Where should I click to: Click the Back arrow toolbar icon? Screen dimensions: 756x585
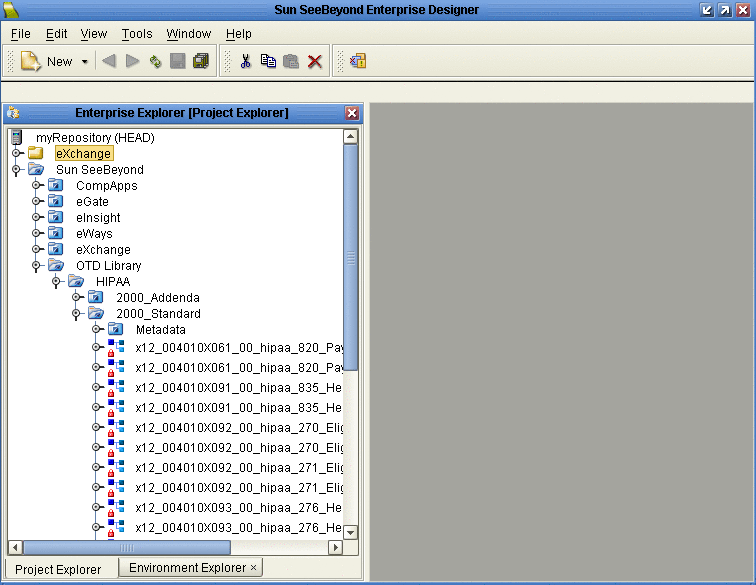click(x=109, y=61)
